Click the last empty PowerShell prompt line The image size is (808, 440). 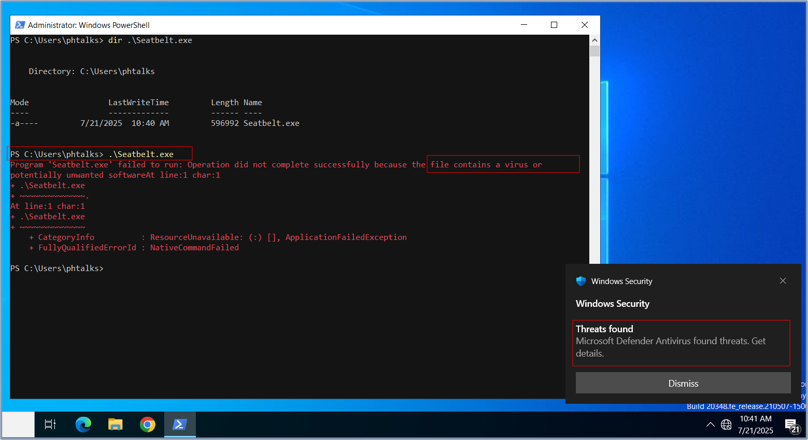[57, 268]
